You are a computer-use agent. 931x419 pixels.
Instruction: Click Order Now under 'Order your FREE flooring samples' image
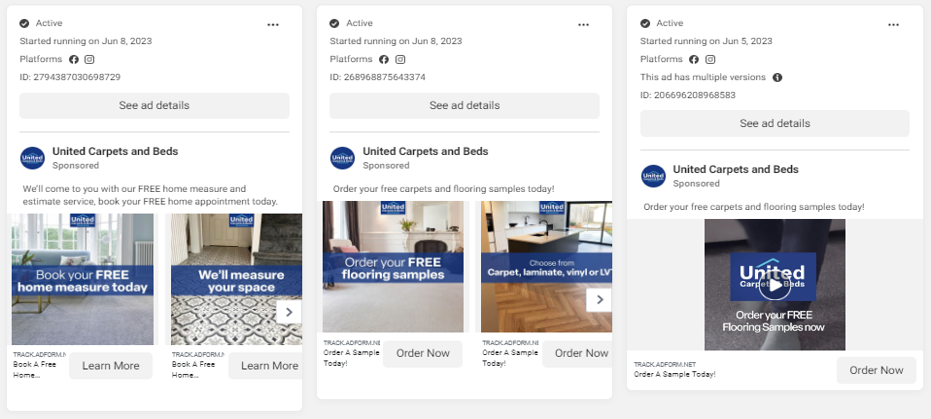tap(423, 353)
